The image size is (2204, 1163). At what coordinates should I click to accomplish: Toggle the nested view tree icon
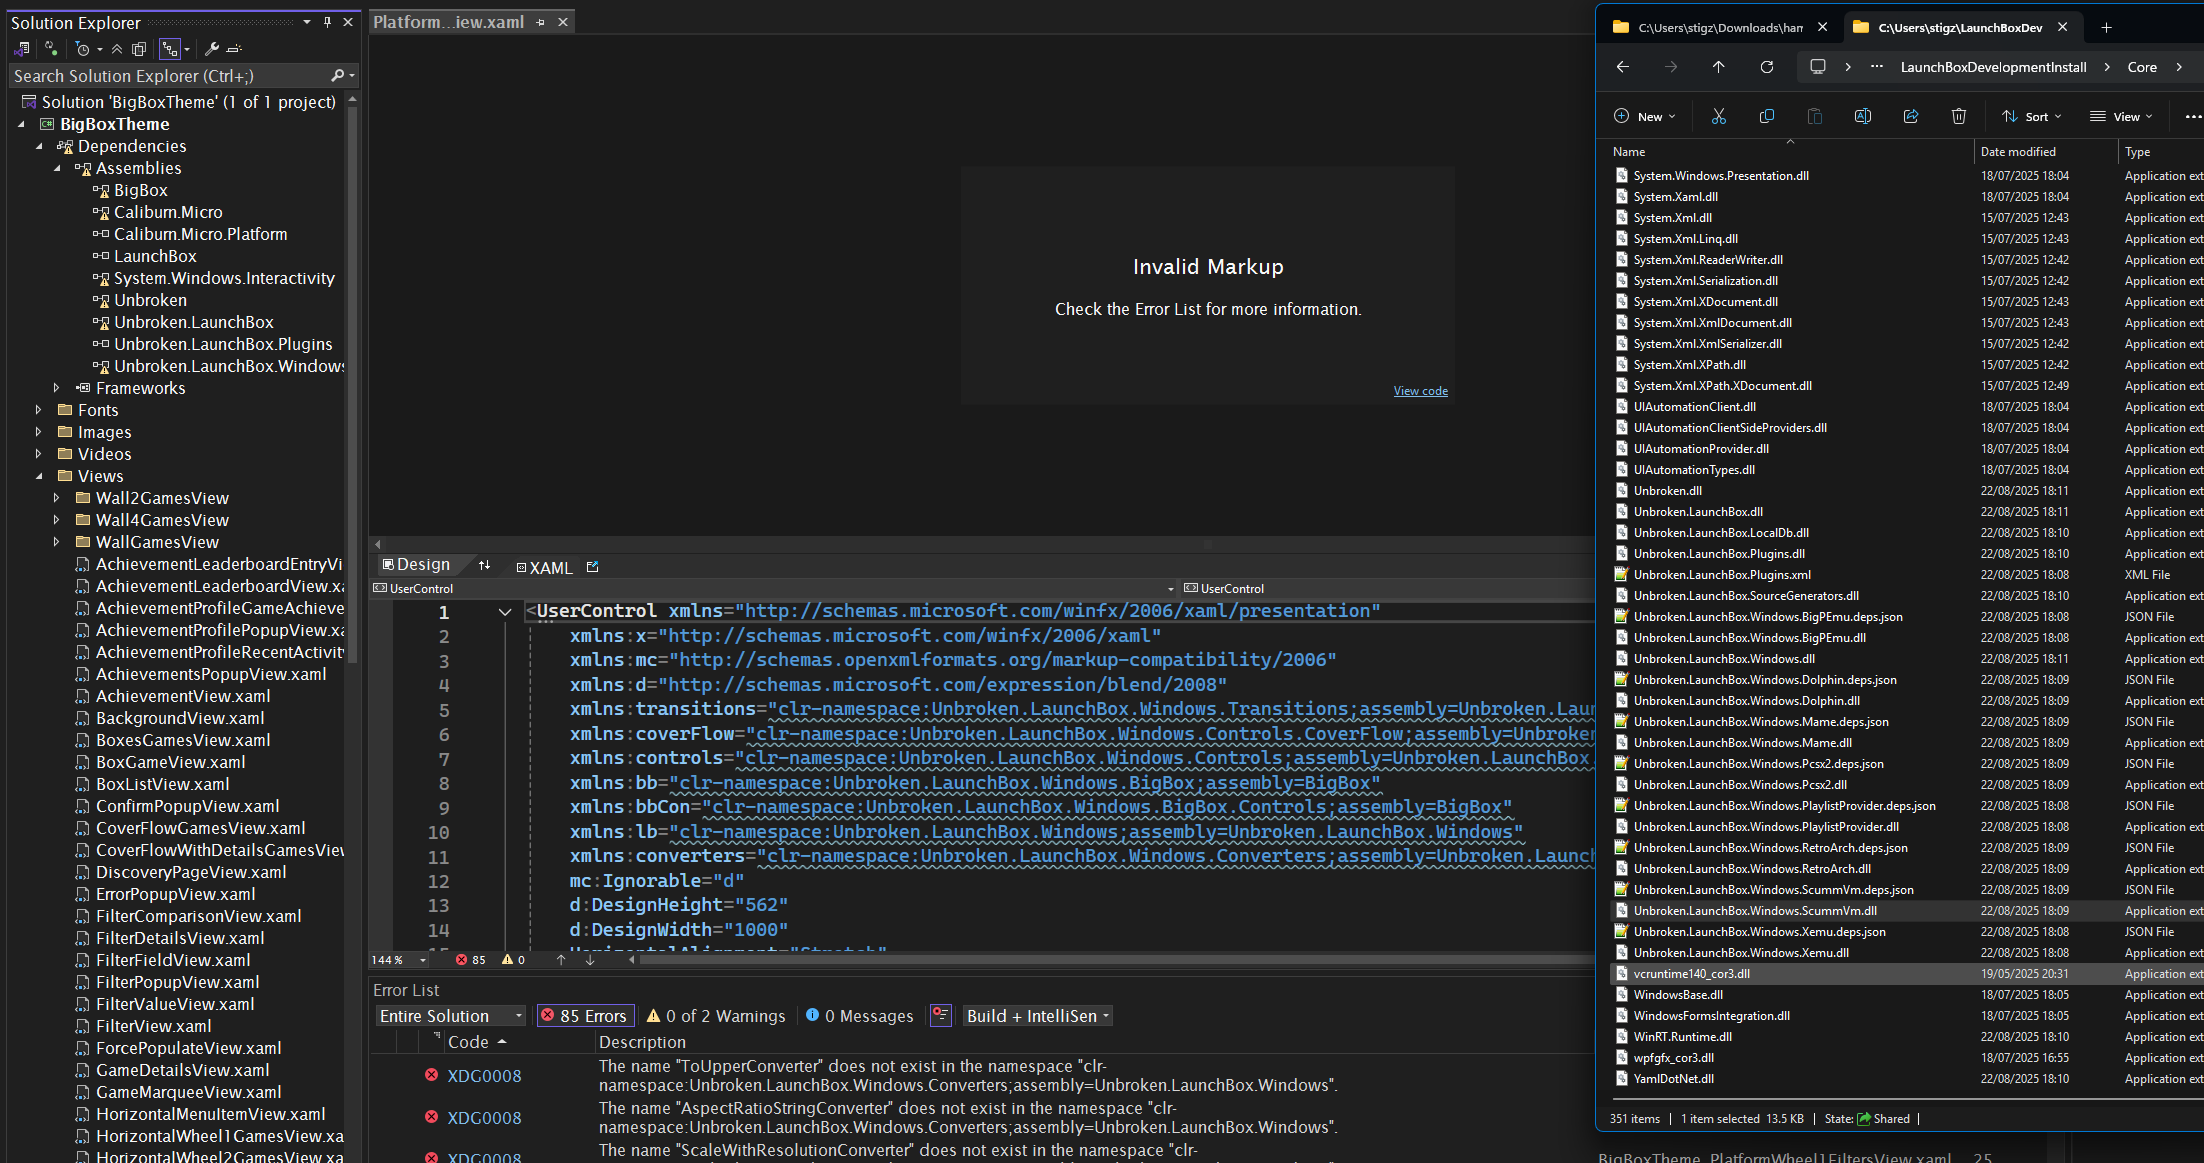(170, 48)
